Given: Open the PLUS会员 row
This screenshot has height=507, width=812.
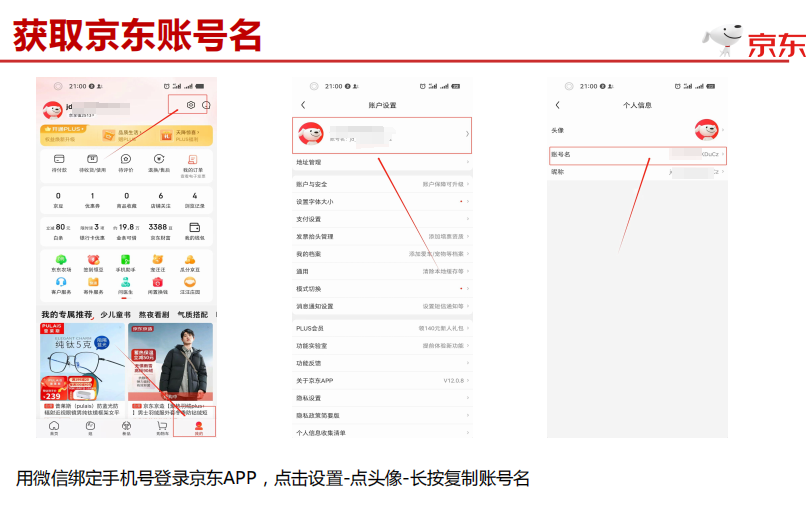Looking at the screenshot, I should click(x=382, y=328).
